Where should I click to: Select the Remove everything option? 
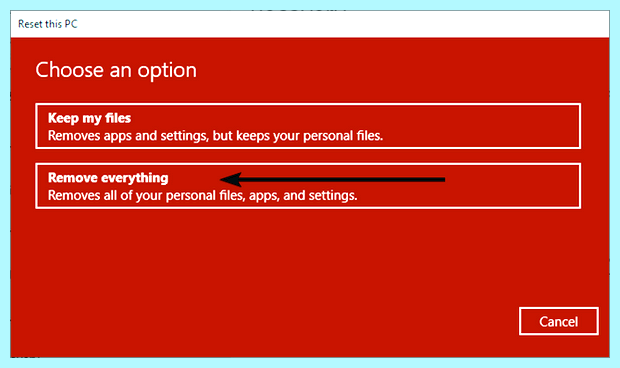[x=308, y=186]
